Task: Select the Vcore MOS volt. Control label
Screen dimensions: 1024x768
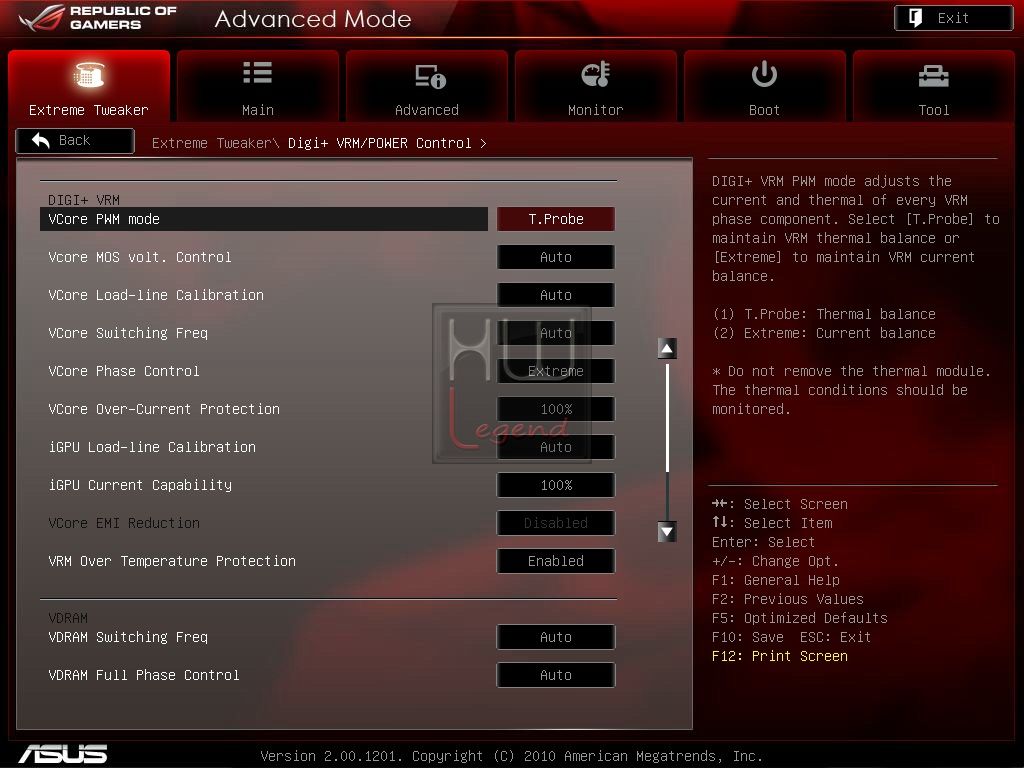Action: (140, 257)
